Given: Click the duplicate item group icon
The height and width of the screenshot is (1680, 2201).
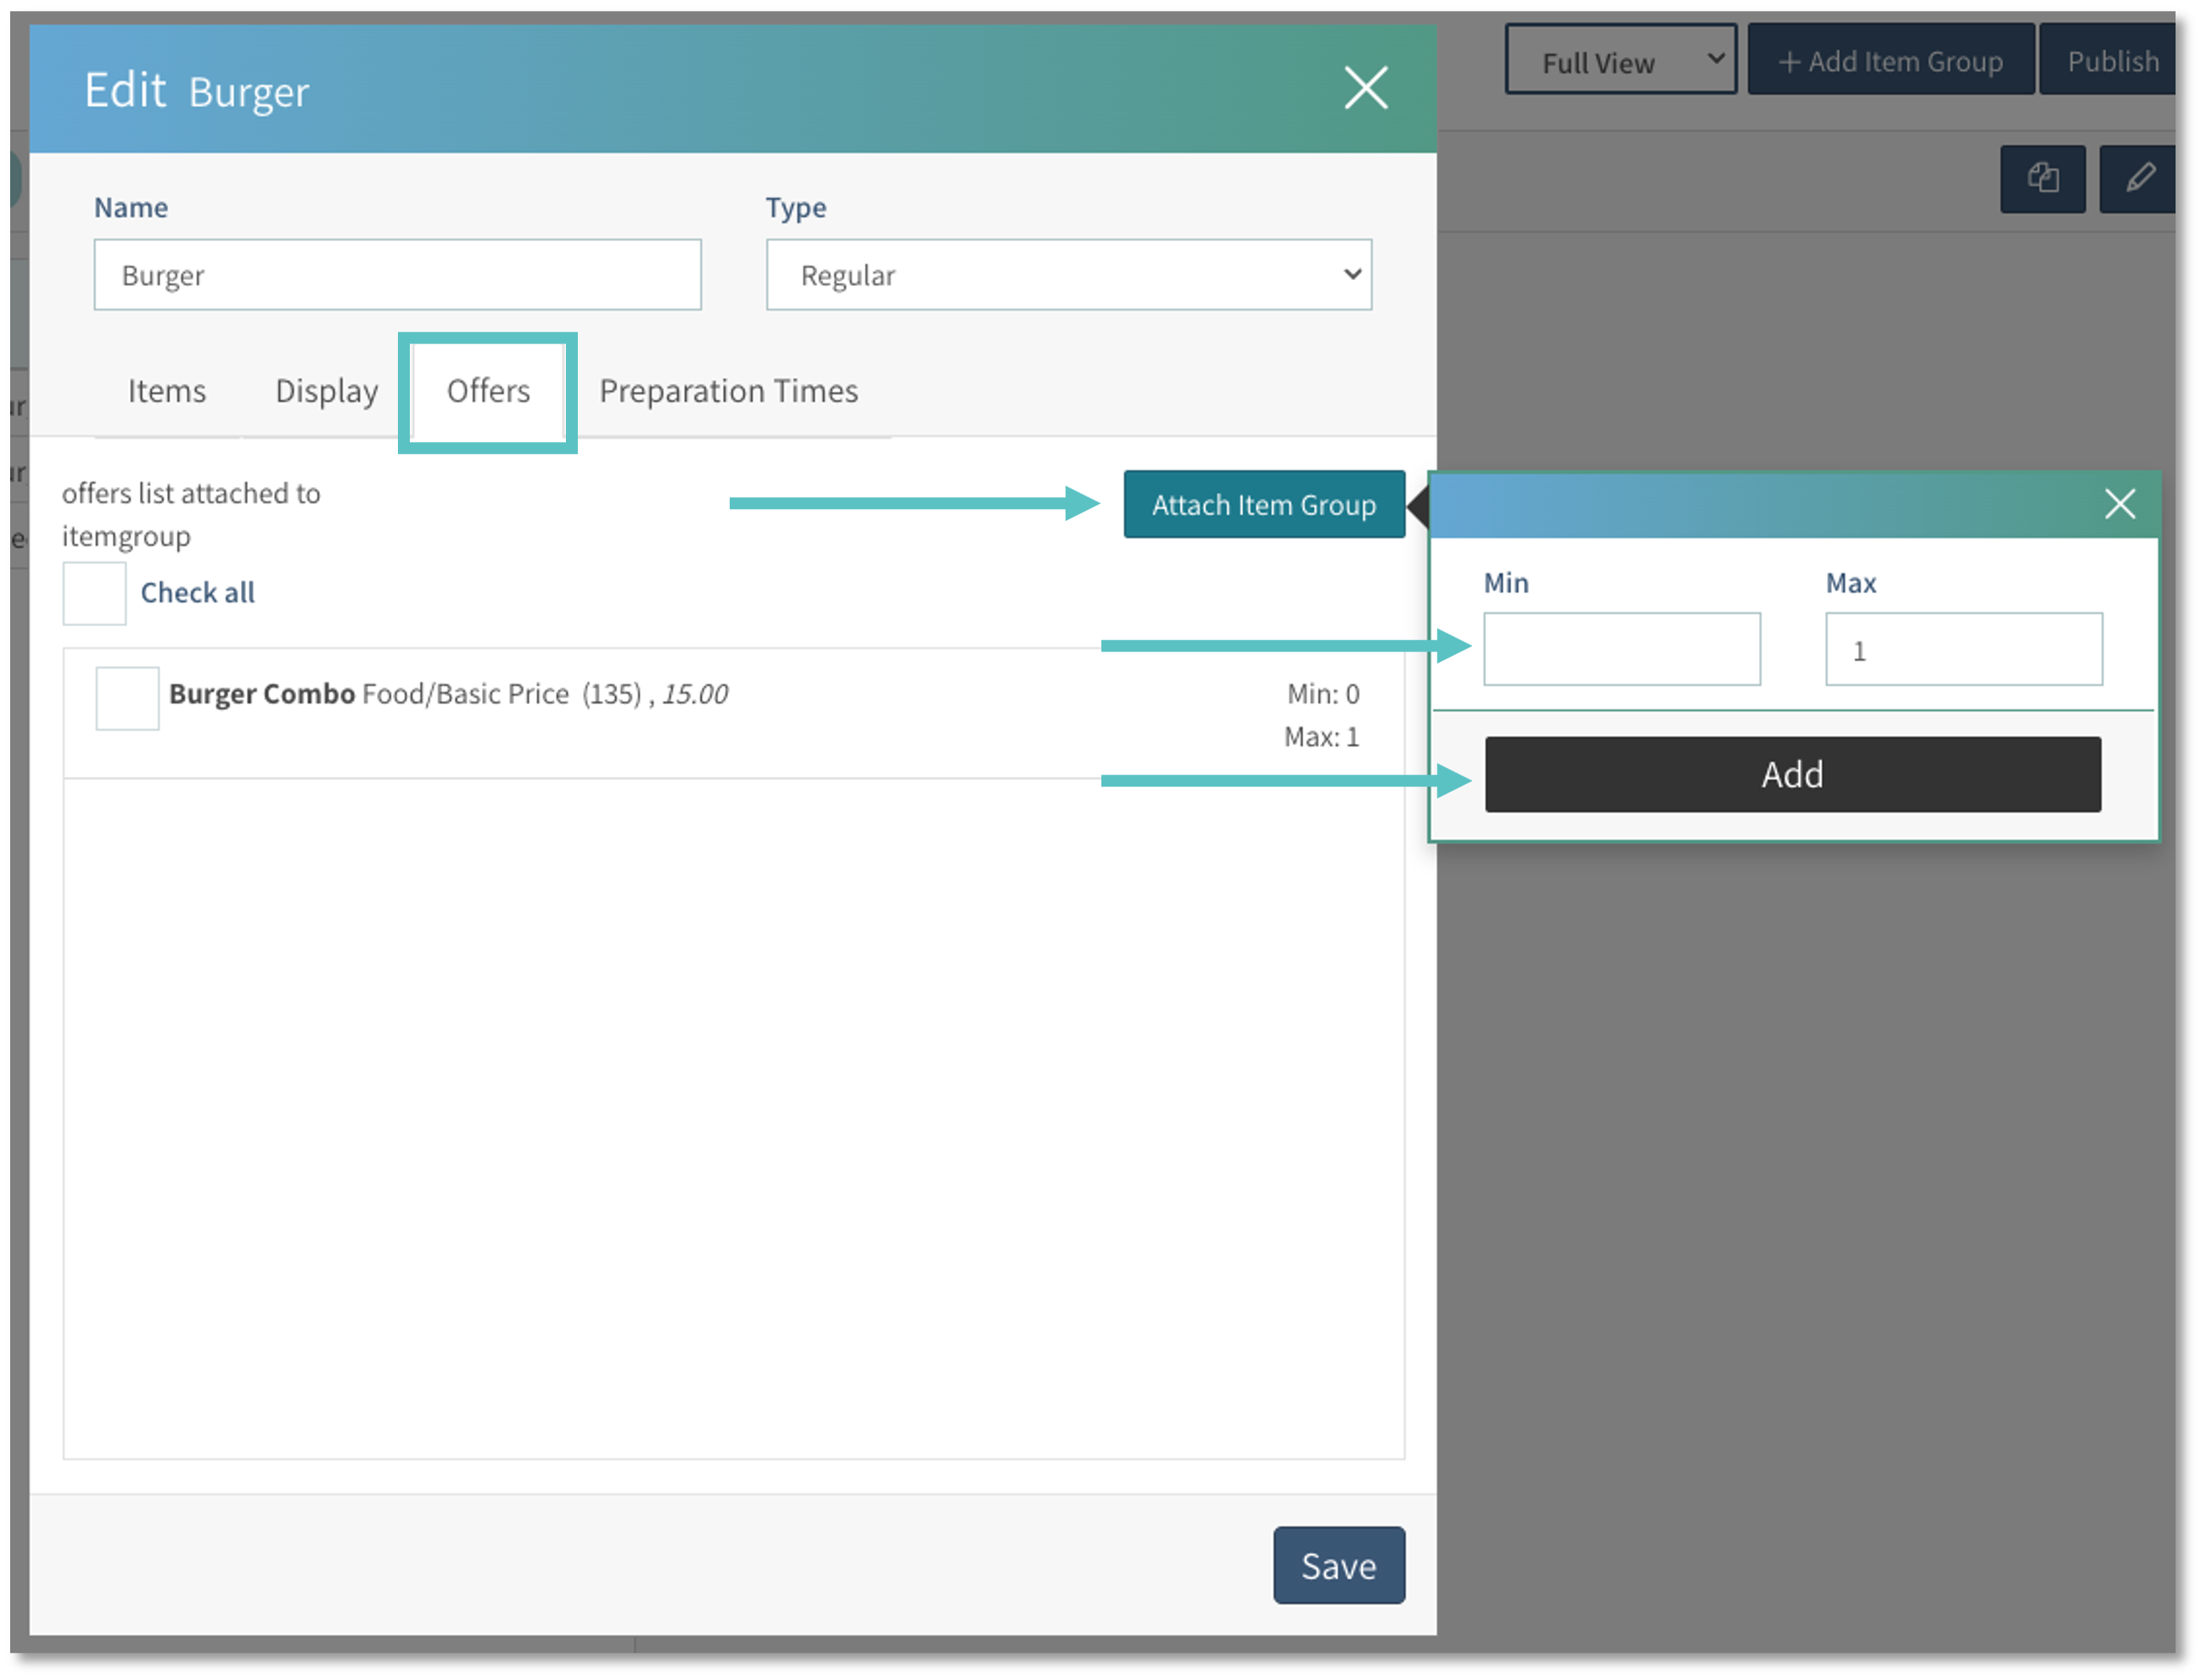Looking at the screenshot, I should tap(2043, 180).
